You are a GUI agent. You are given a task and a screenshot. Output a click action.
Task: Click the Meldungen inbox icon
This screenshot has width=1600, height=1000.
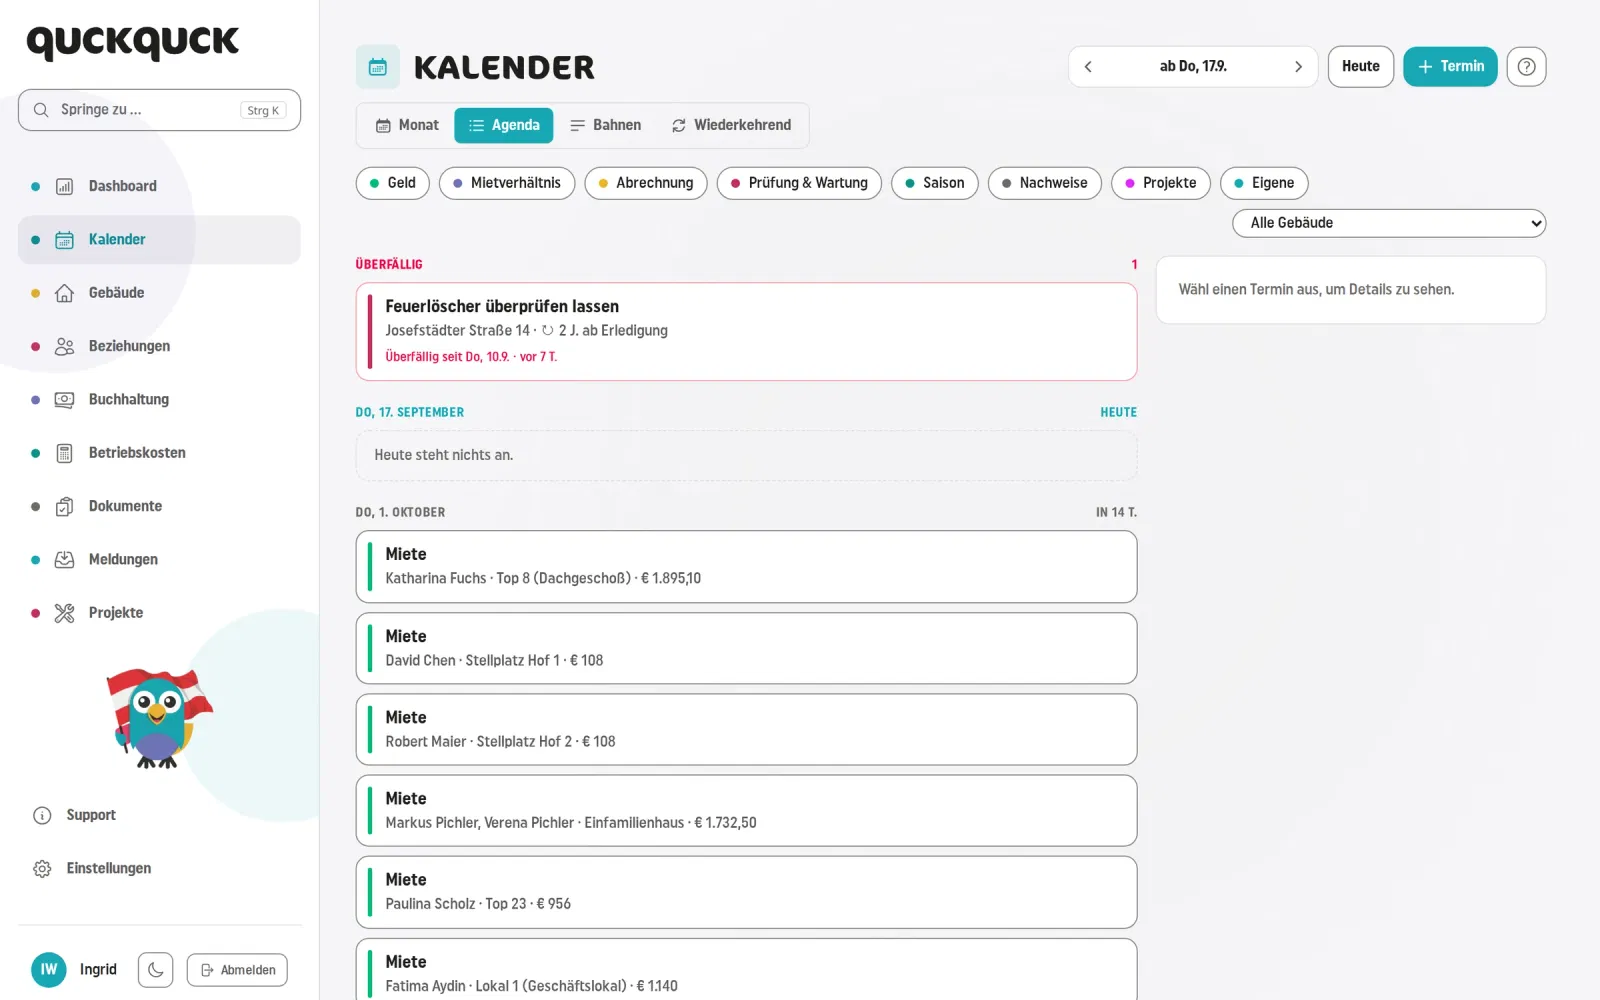pyautogui.click(x=64, y=560)
